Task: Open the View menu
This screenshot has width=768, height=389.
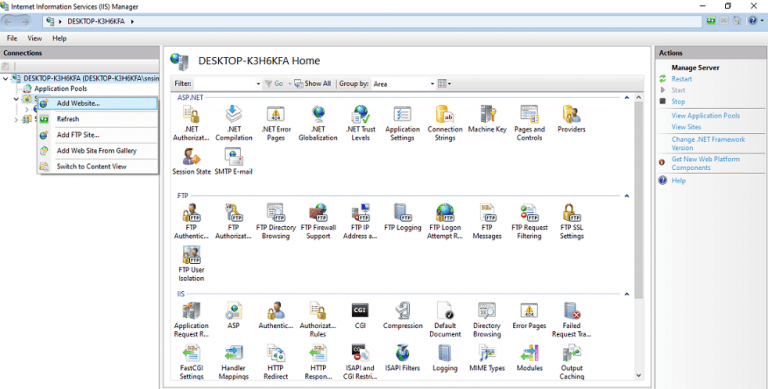Action: click(x=34, y=38)
